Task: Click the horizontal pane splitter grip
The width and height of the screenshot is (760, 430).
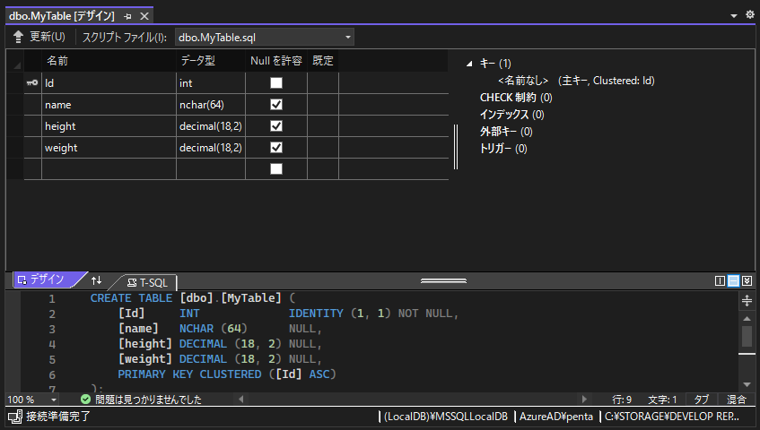Action: click(443, 281)
